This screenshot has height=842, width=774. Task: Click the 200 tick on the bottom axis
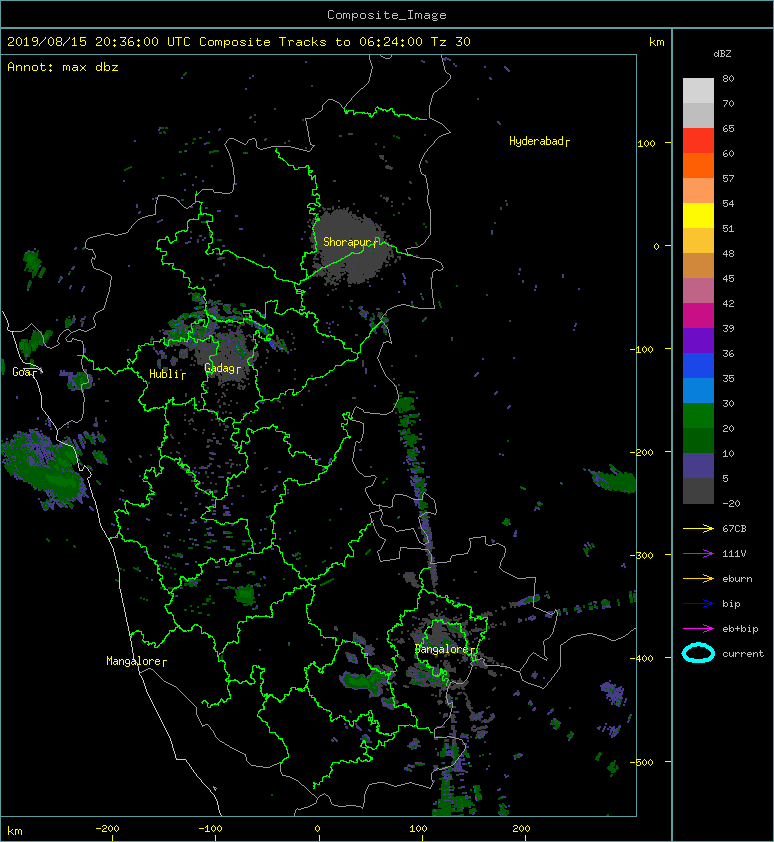pyautogui.click(x=521, y=829)
